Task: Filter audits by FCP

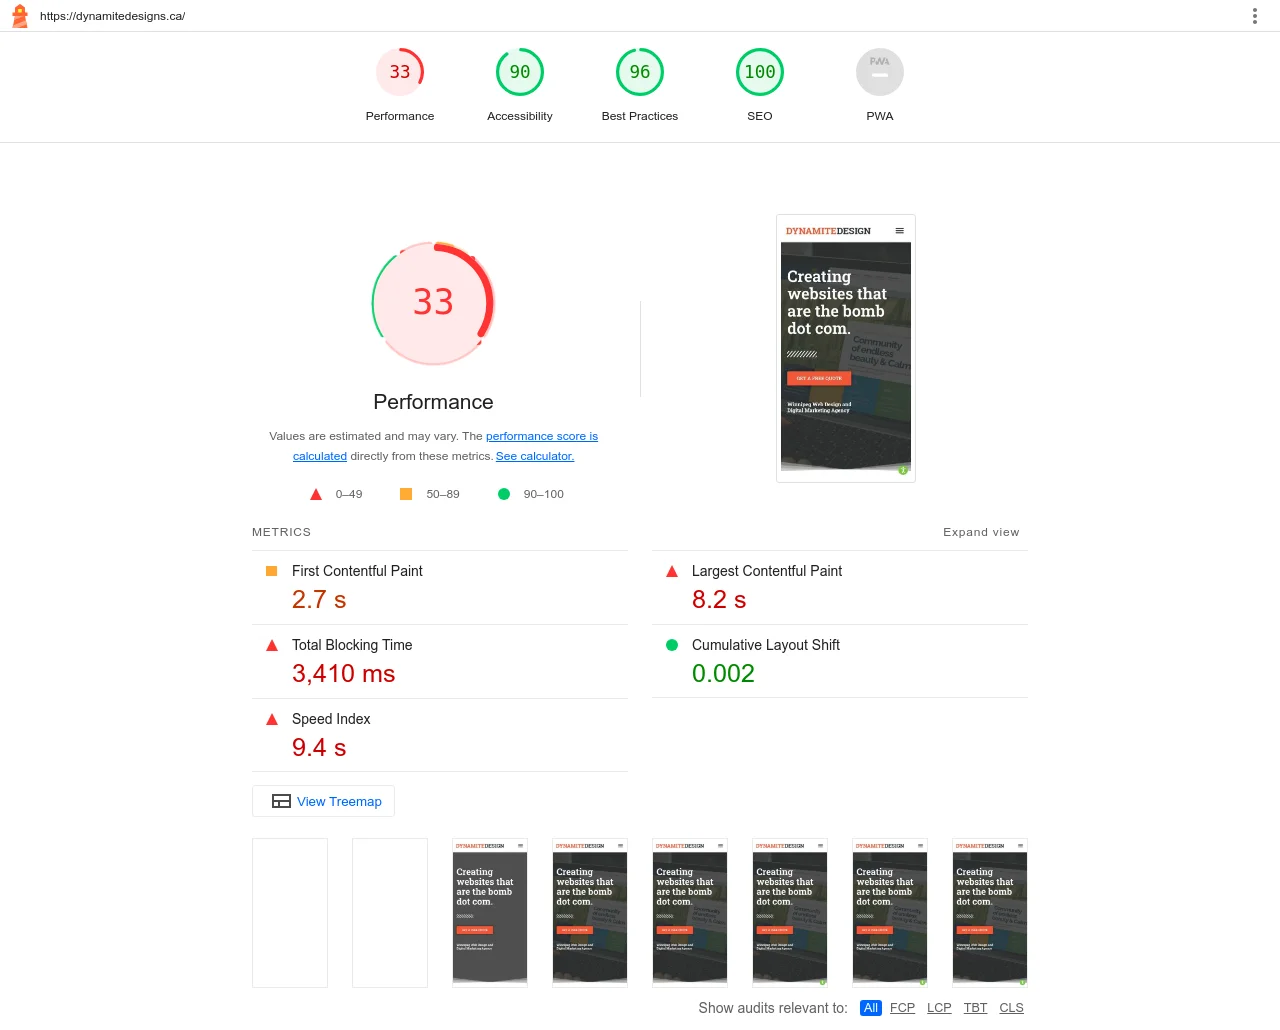Action: [902, 1008]
